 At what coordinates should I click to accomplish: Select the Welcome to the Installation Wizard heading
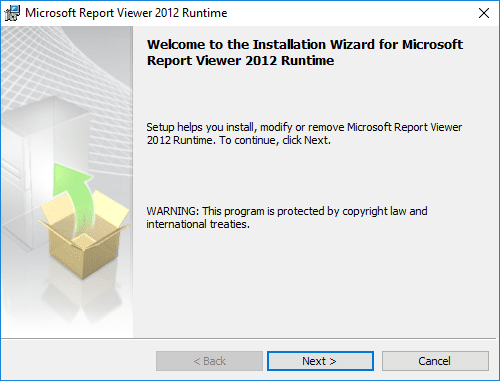[x=305, y=52]
